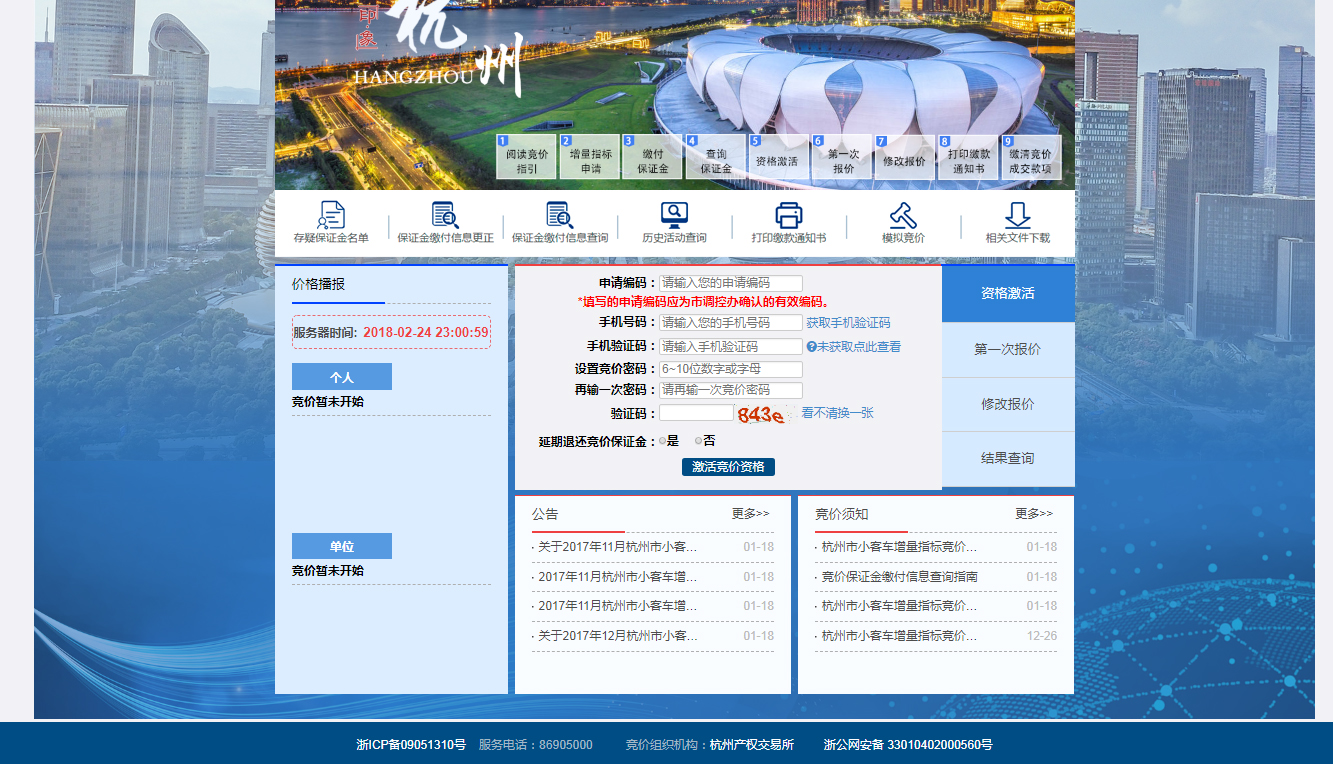Viewport: 1333px width, 764px height.
Task: Open 保证金缴付信息更正 icon
Action: coord(445,215)
